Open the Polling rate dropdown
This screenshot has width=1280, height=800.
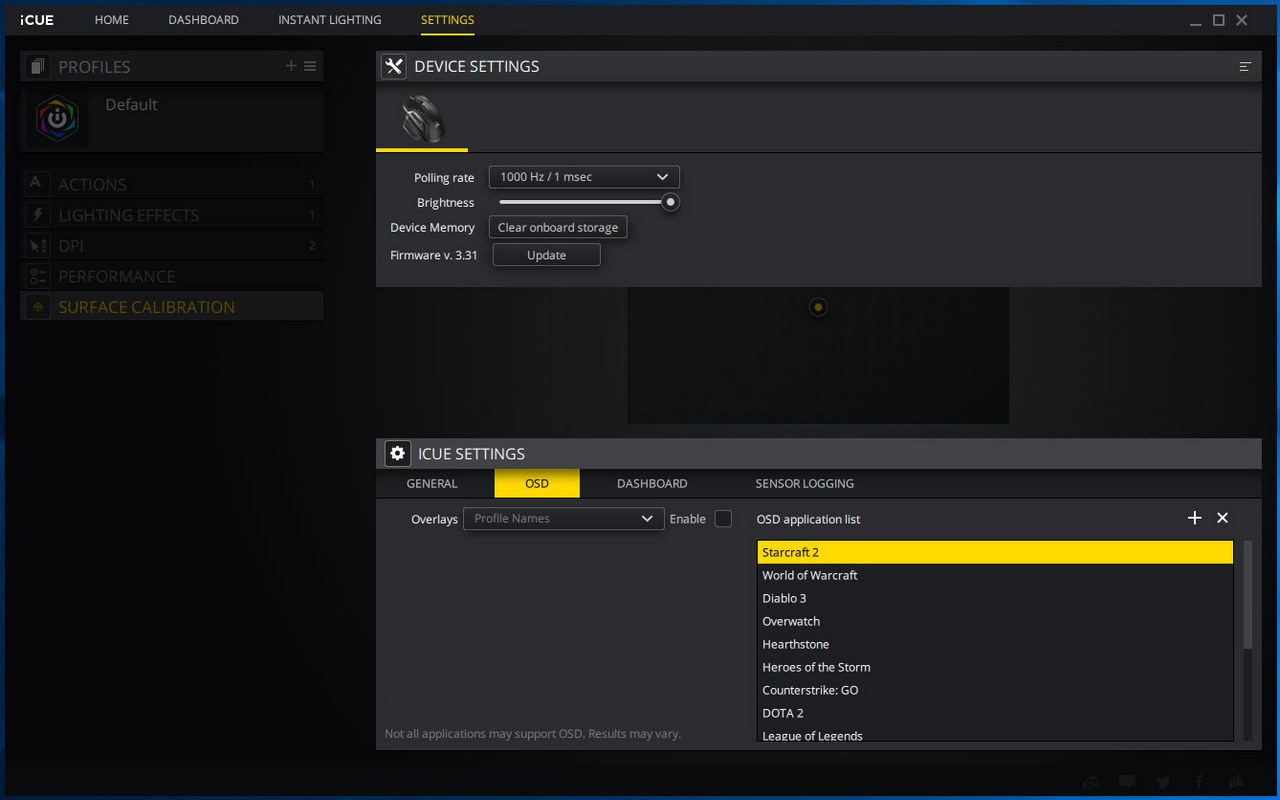584,177
